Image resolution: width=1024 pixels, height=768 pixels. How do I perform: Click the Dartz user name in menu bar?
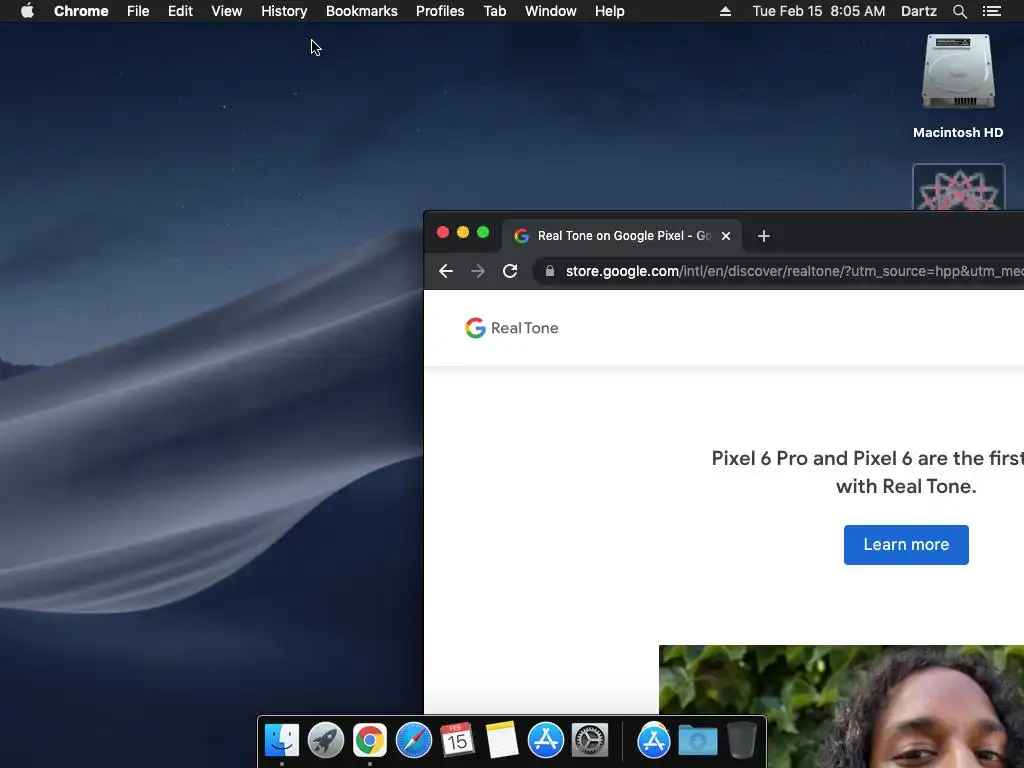(x=919, y=11)
